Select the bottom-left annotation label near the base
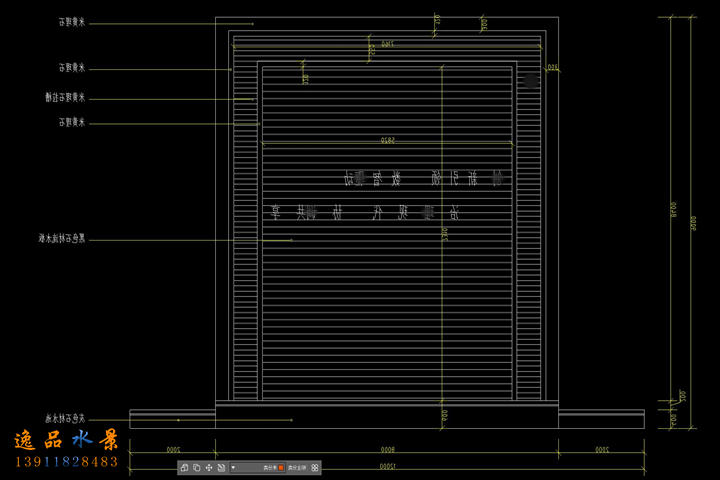 tap(68, 418)
